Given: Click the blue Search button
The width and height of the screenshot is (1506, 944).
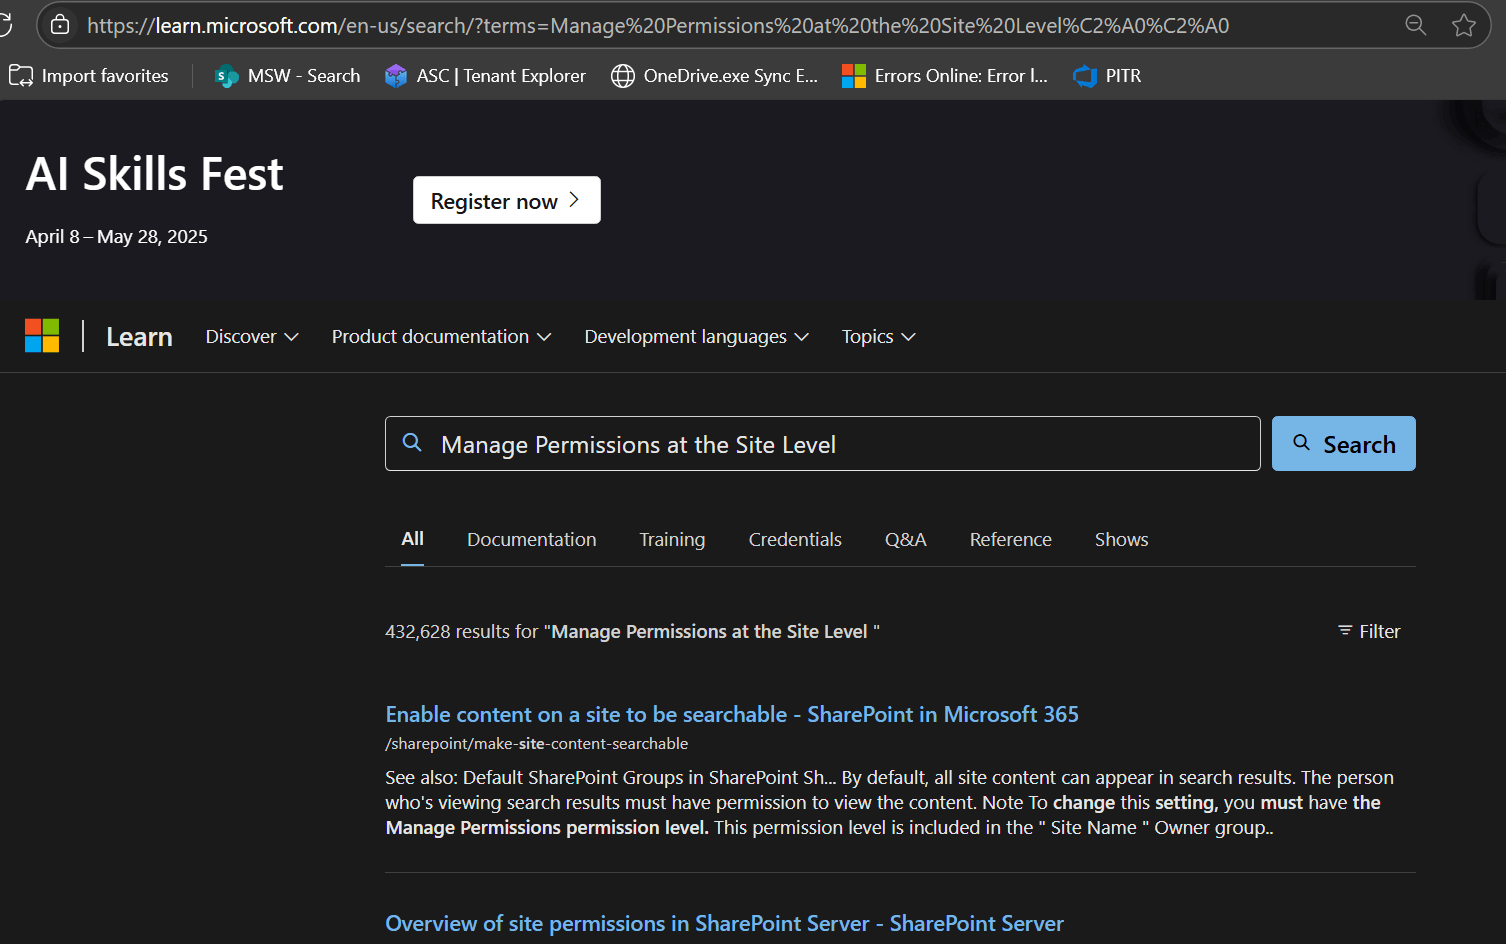Looking at the screenshot, I should (x=1343, y=444).
